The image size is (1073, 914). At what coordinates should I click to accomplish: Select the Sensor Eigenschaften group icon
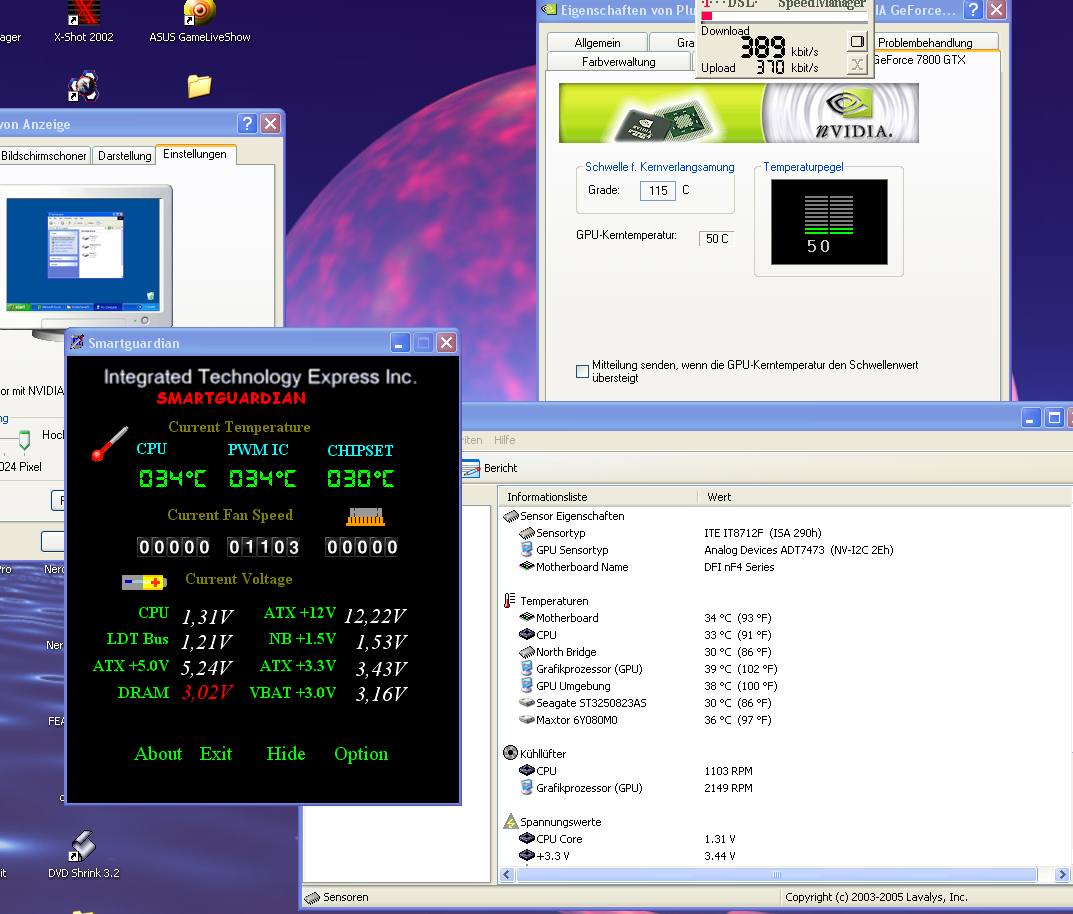click(x=510, y=517)
